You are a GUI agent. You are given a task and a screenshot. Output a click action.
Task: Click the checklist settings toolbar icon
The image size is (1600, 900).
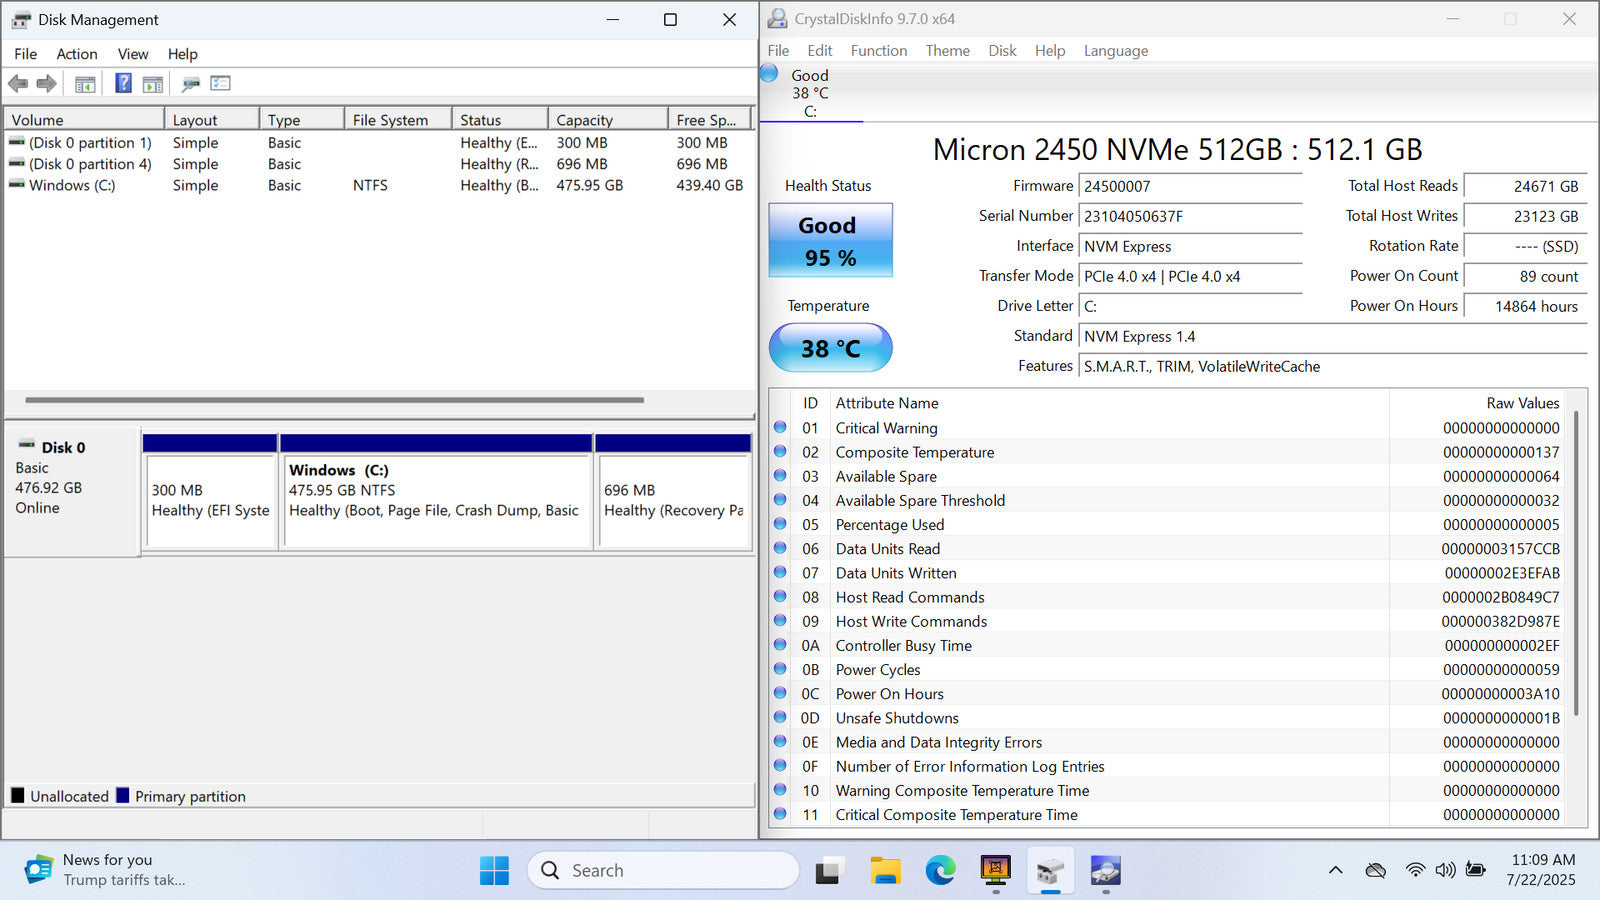(x=220, y=84)
